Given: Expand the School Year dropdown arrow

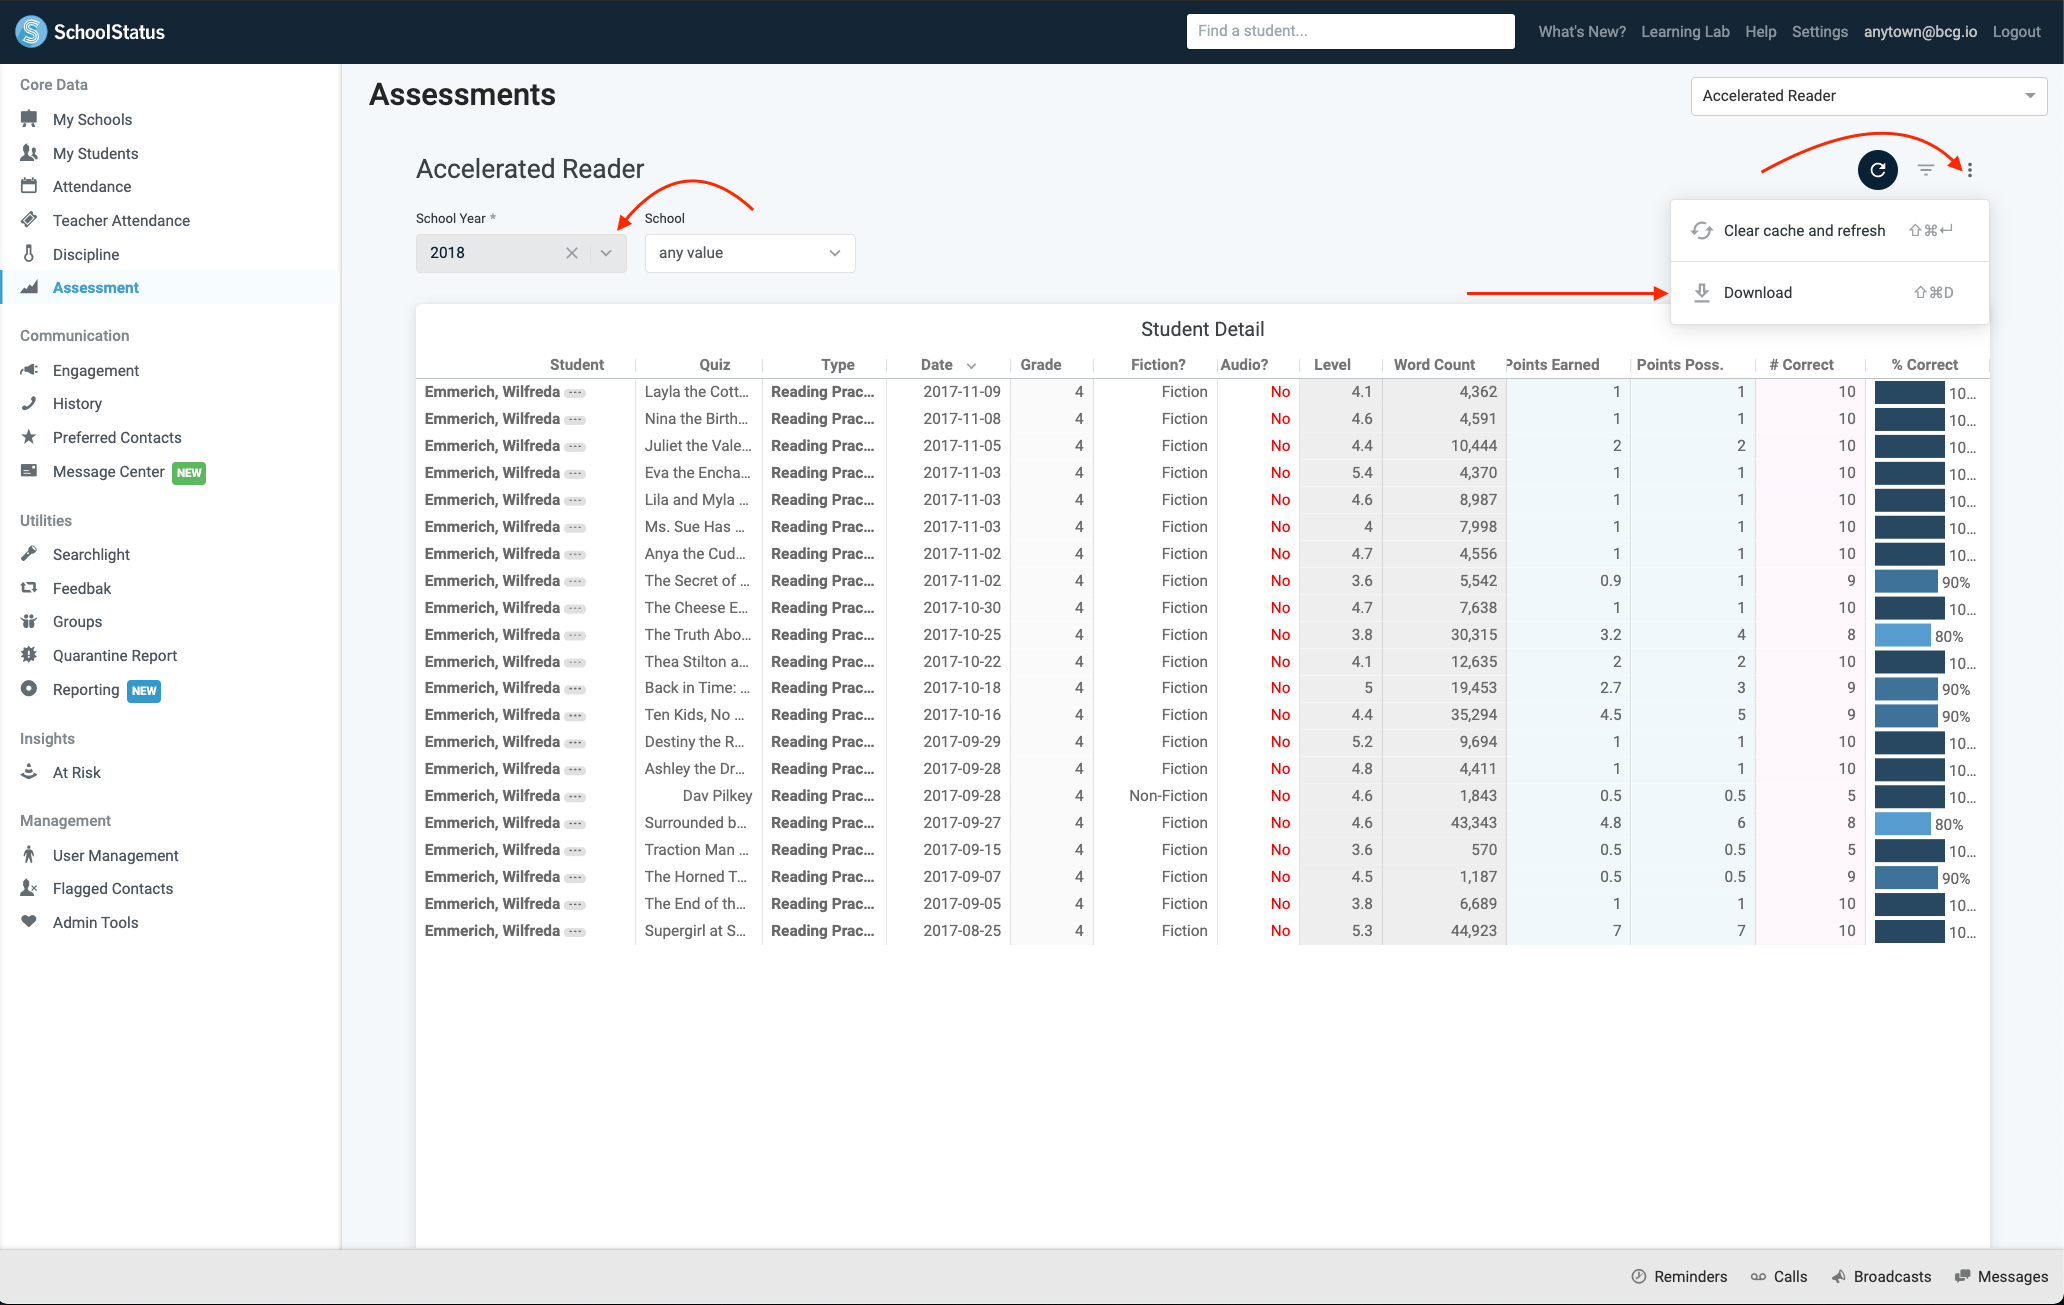Looking at the screenshot, I should (606, 253).
